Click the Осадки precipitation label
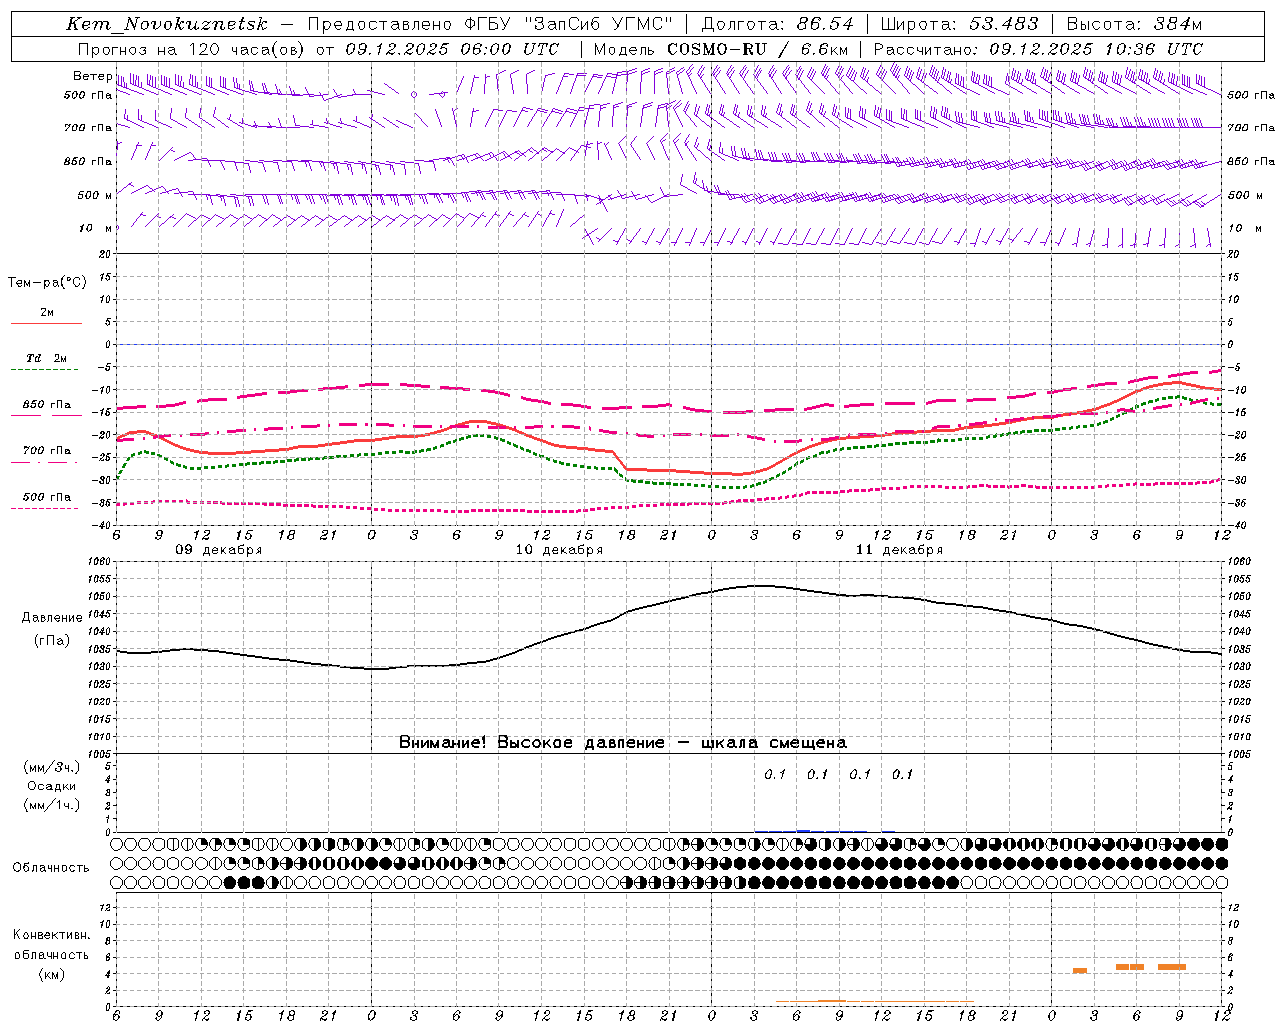This screenshot has width=1280, height=1024. pyautogui.click(x=51, y=786)
